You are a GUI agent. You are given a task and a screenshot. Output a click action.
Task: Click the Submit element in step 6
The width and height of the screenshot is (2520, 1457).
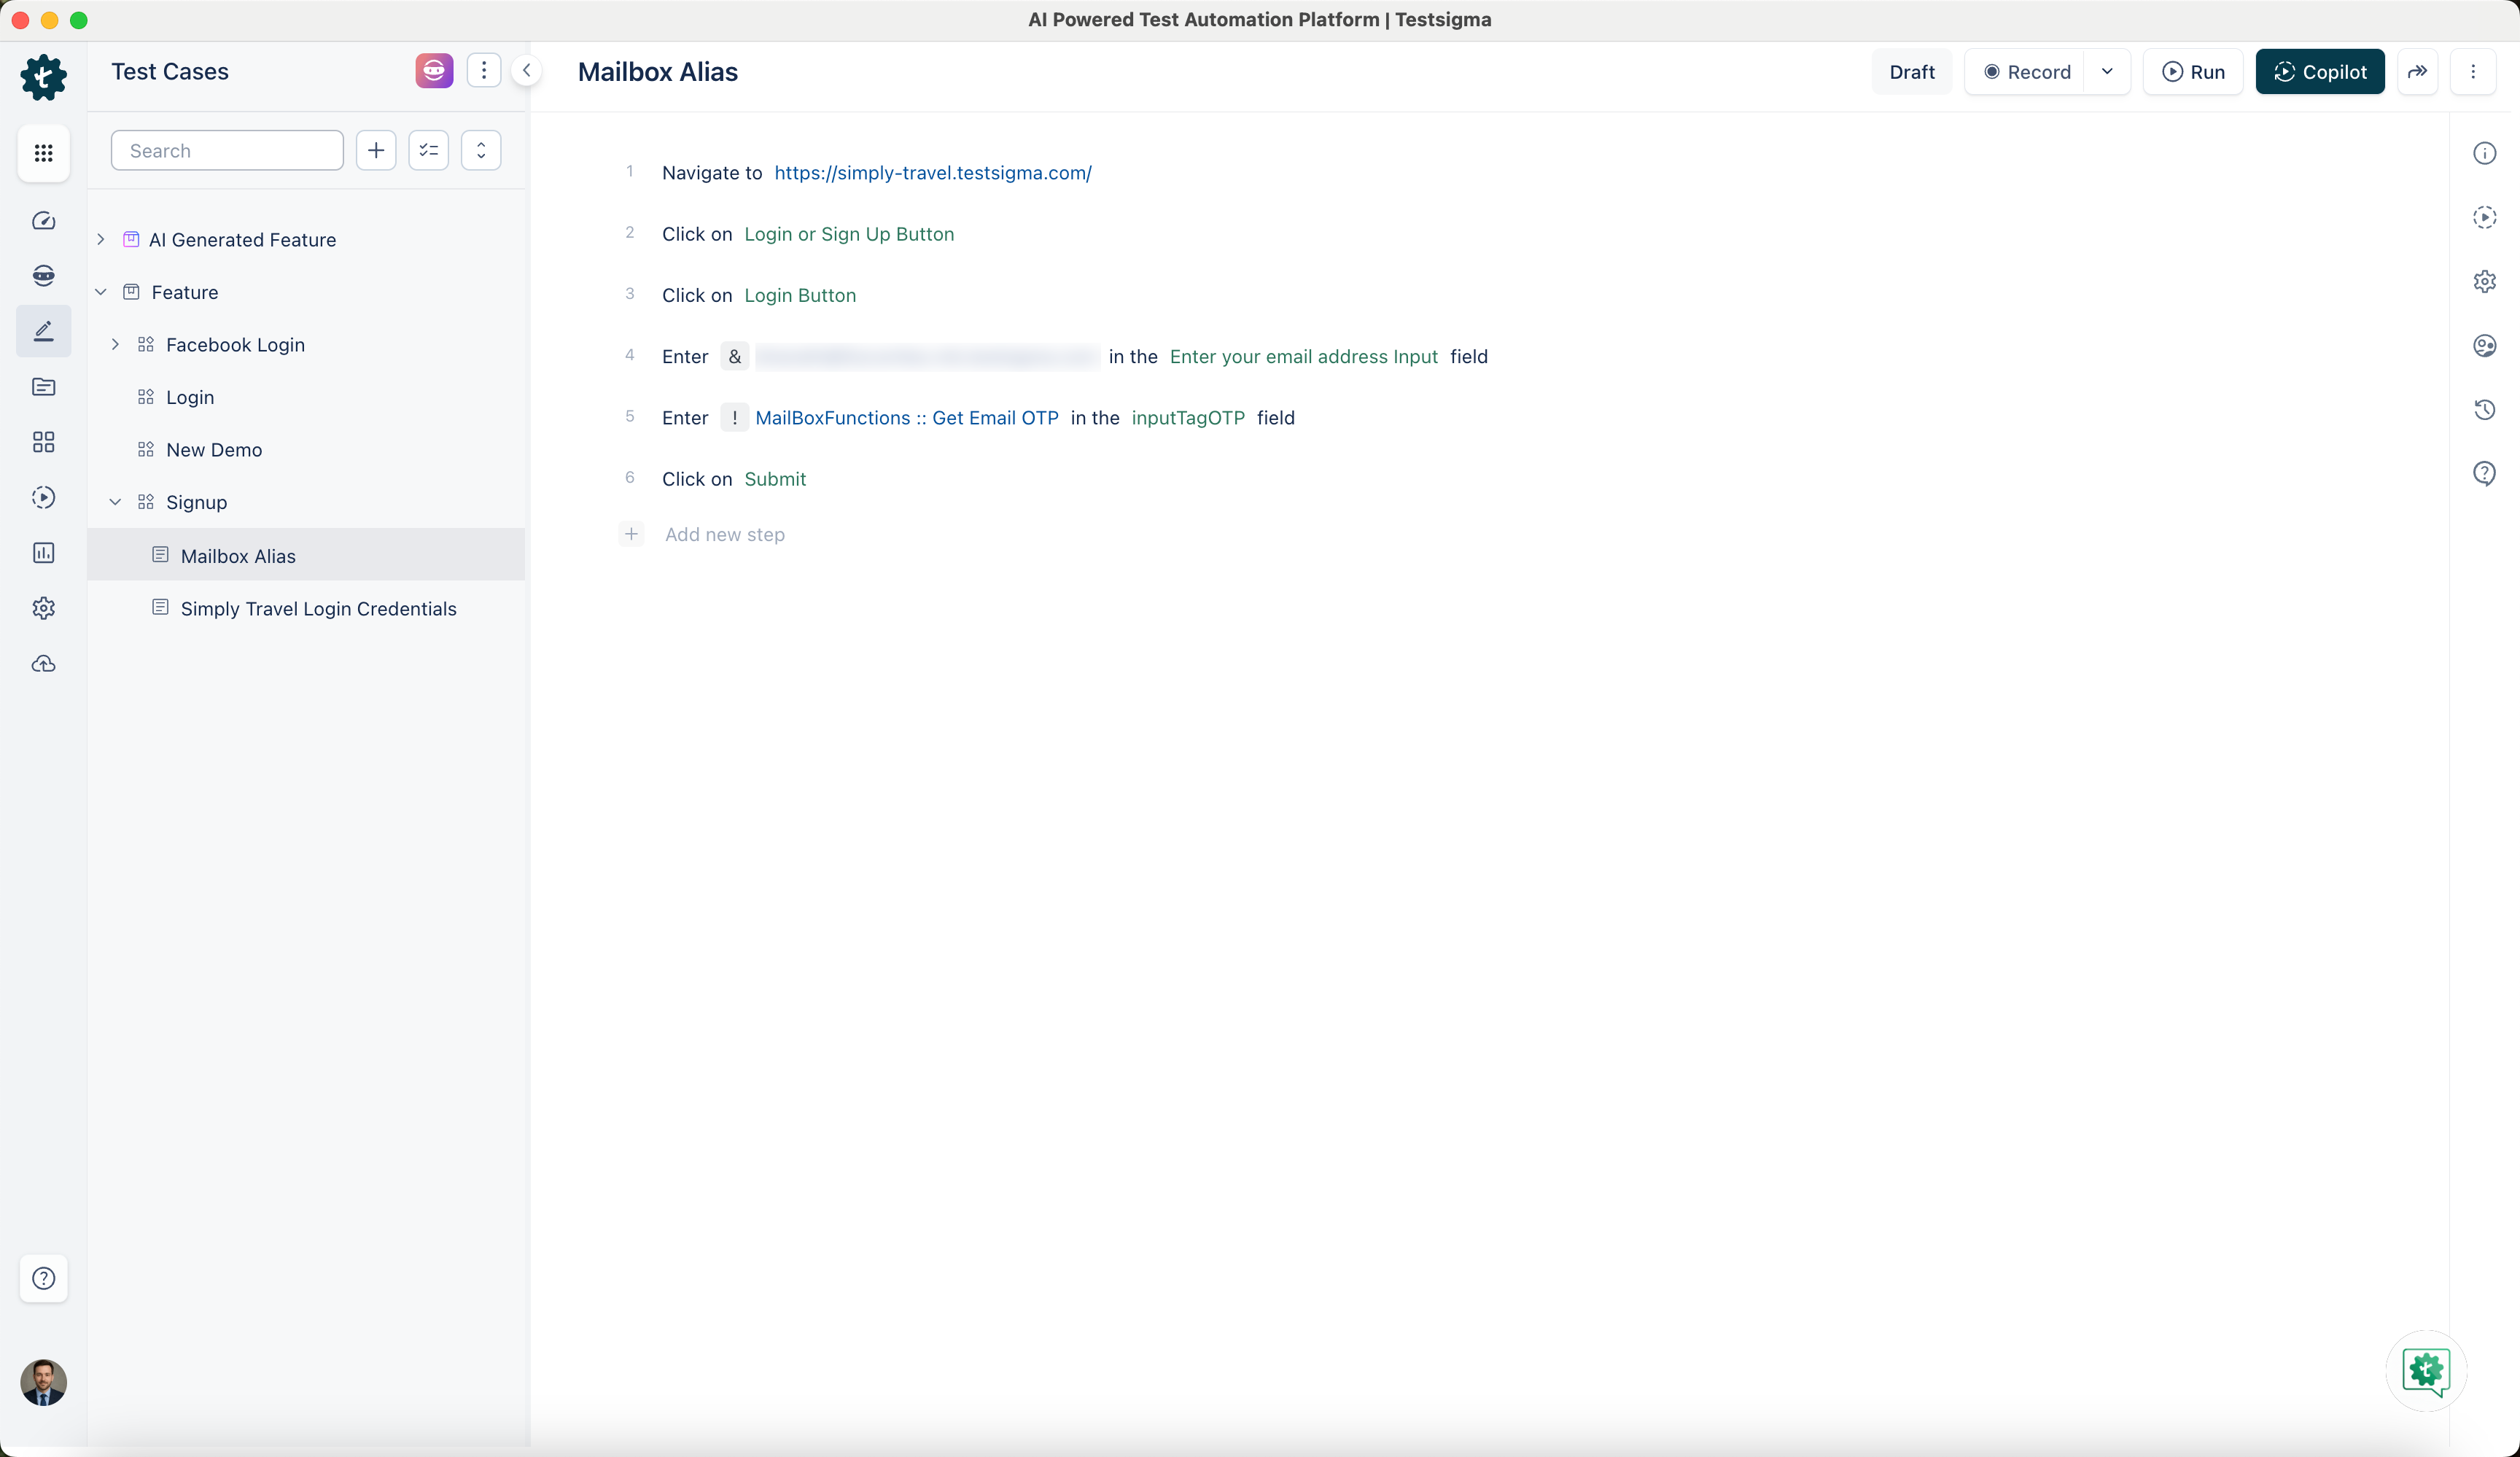pos(775,479)
